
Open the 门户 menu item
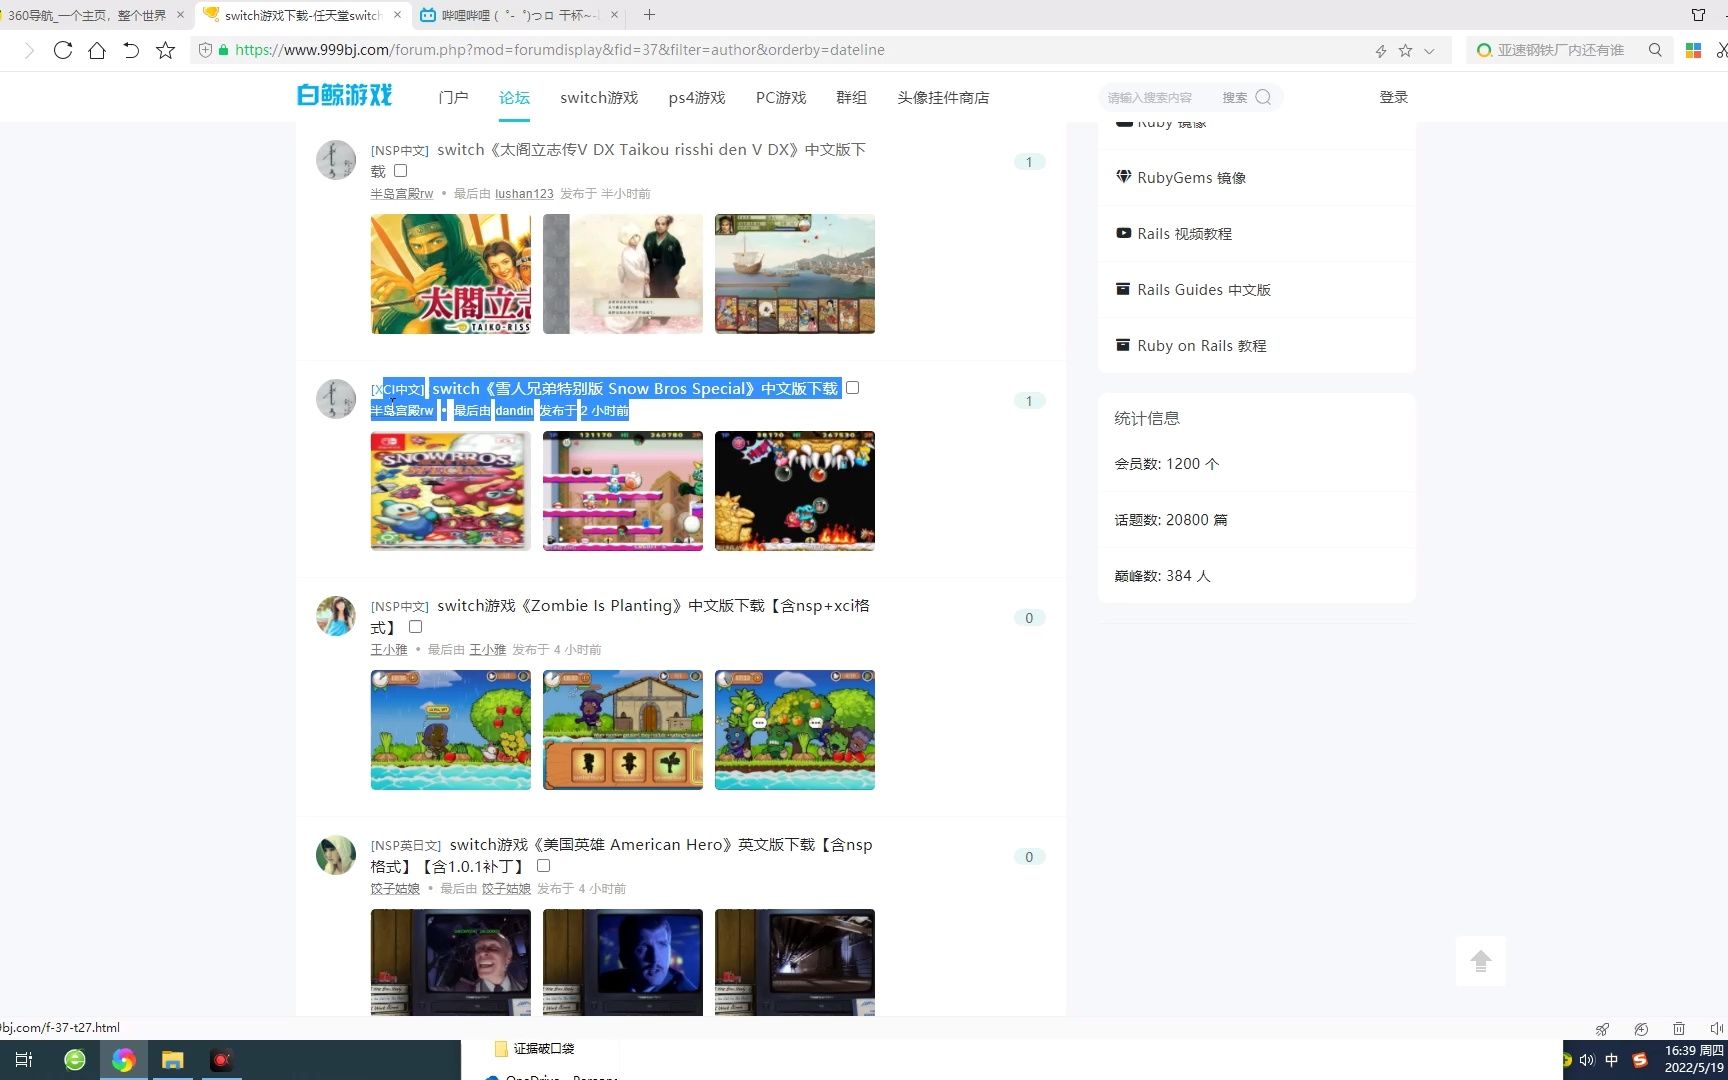(x=453, y=97)
